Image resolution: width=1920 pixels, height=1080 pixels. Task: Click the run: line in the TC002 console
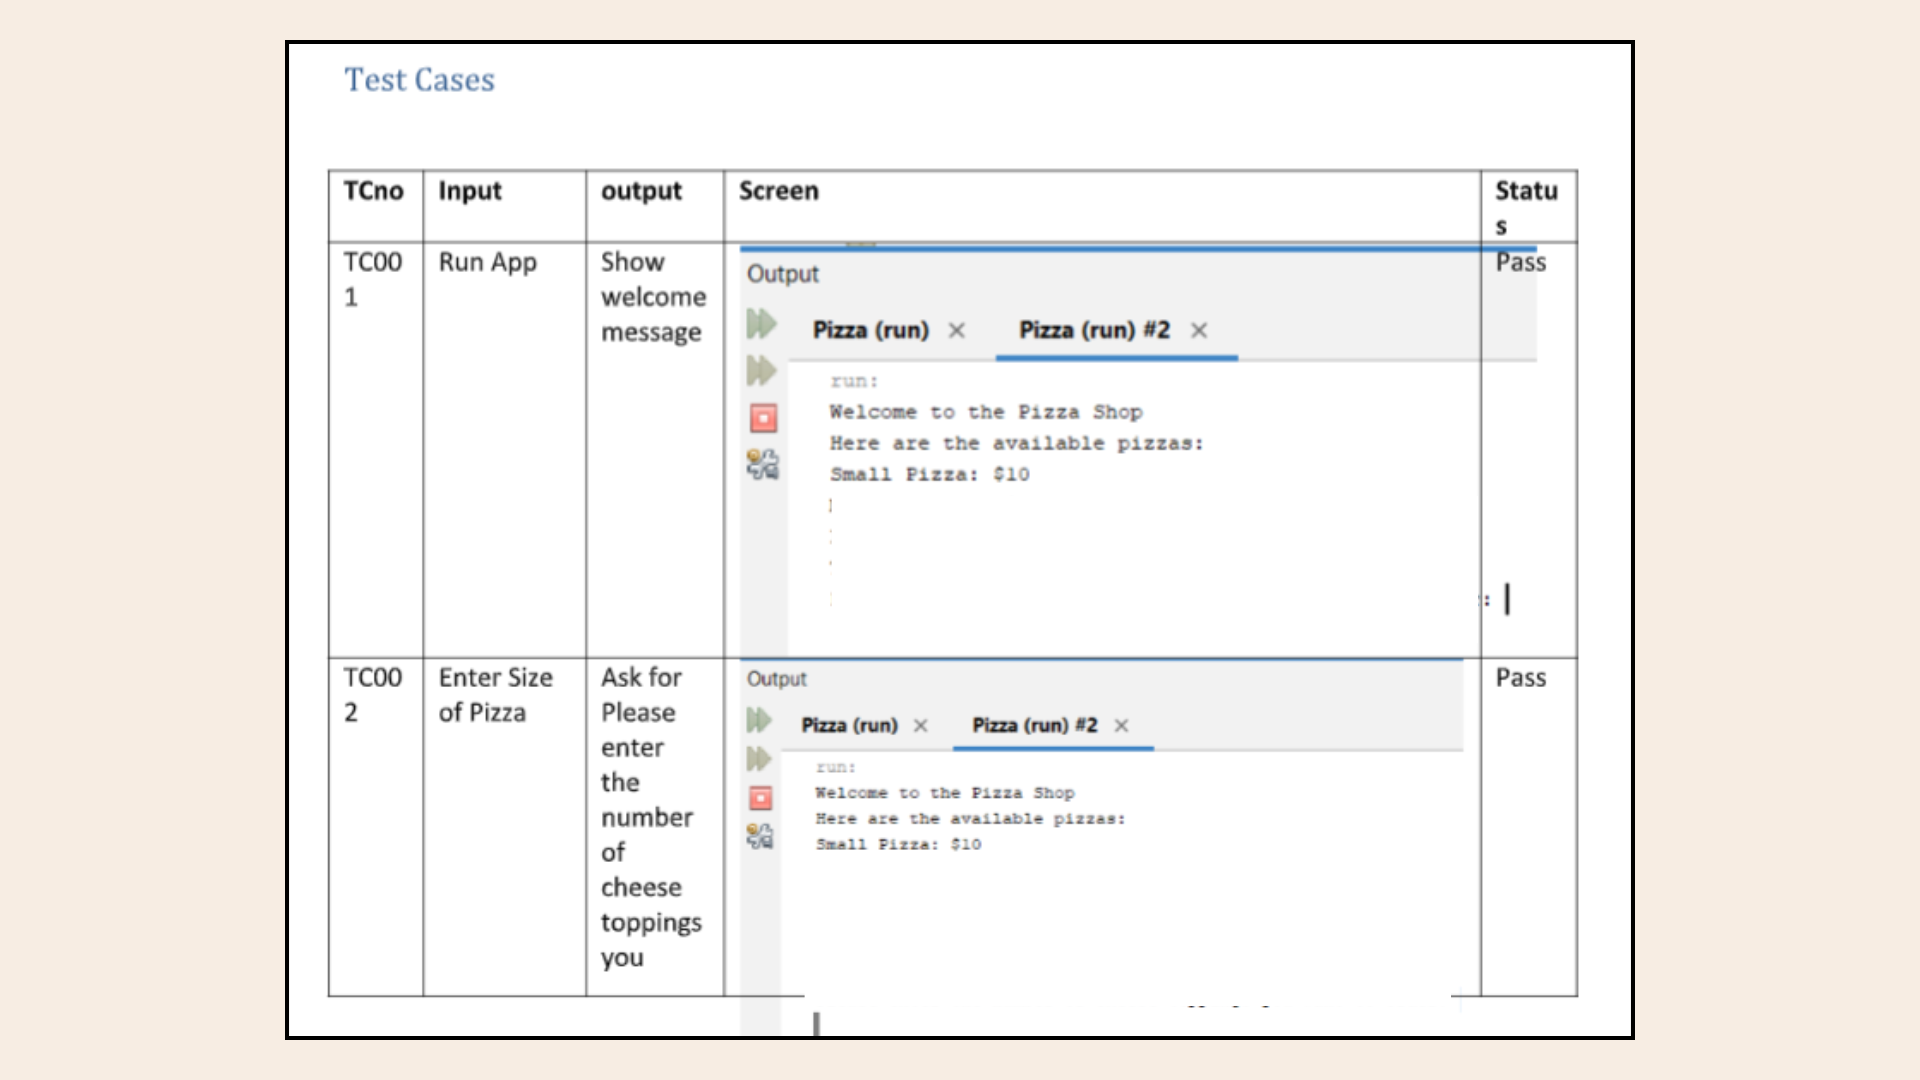[x=836, y=767]
